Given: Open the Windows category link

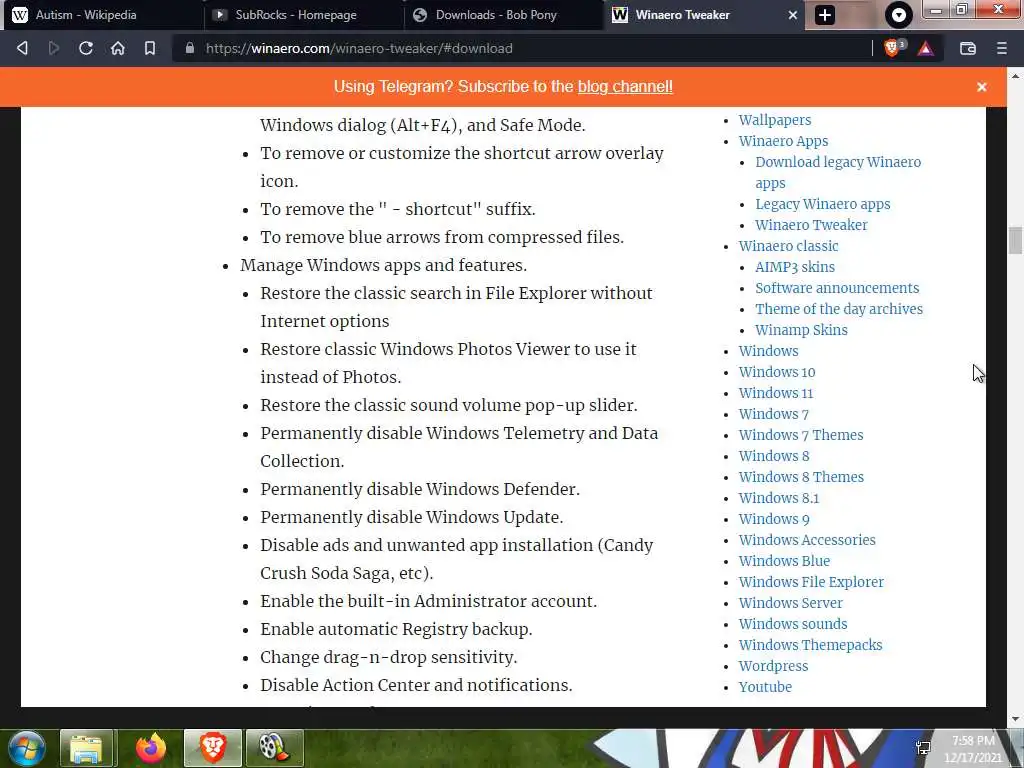Looking at the screenshot, I should tap(768, 351).
